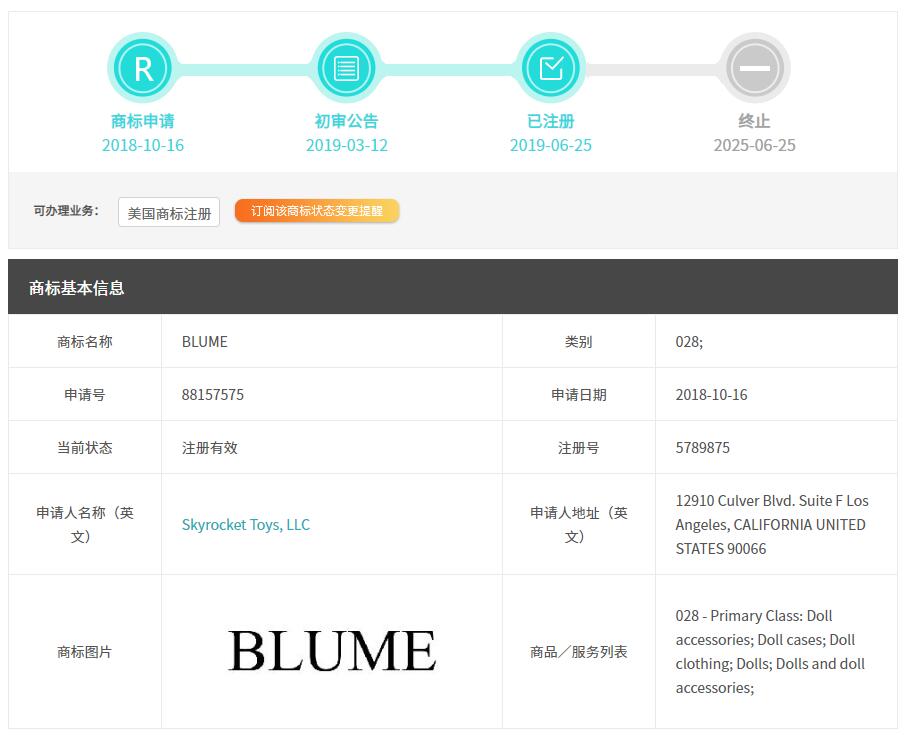This screenshot has width=907, height=735.
Task: Select the 申请日期 label cell
Action: (x=578, y=395)
